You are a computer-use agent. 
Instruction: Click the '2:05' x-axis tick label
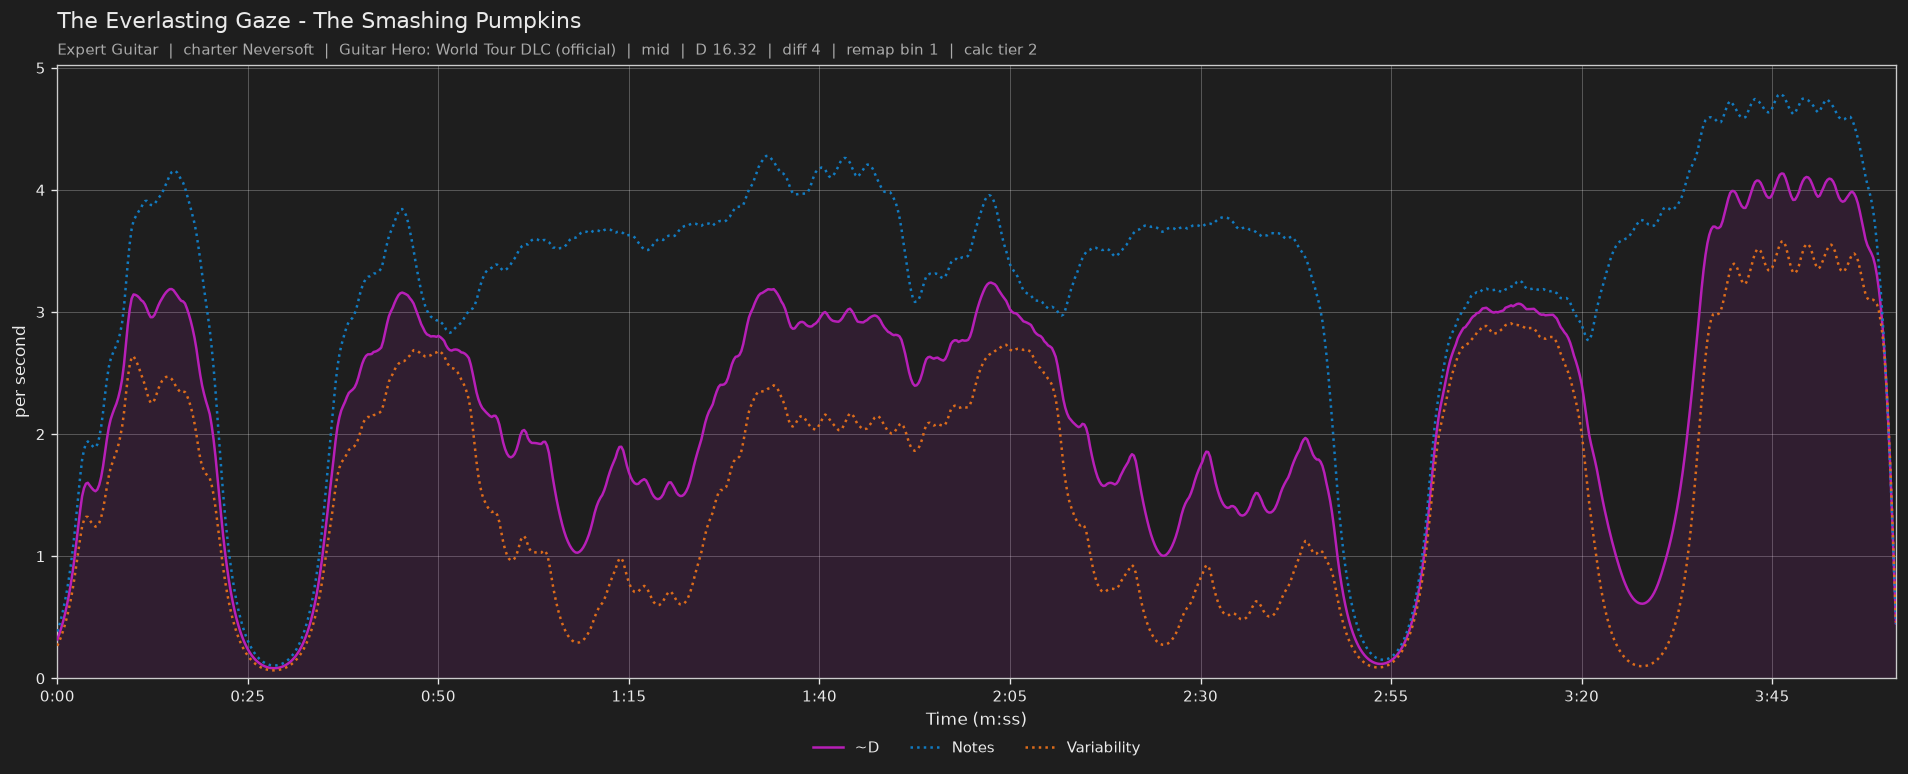click(1010, 696)
